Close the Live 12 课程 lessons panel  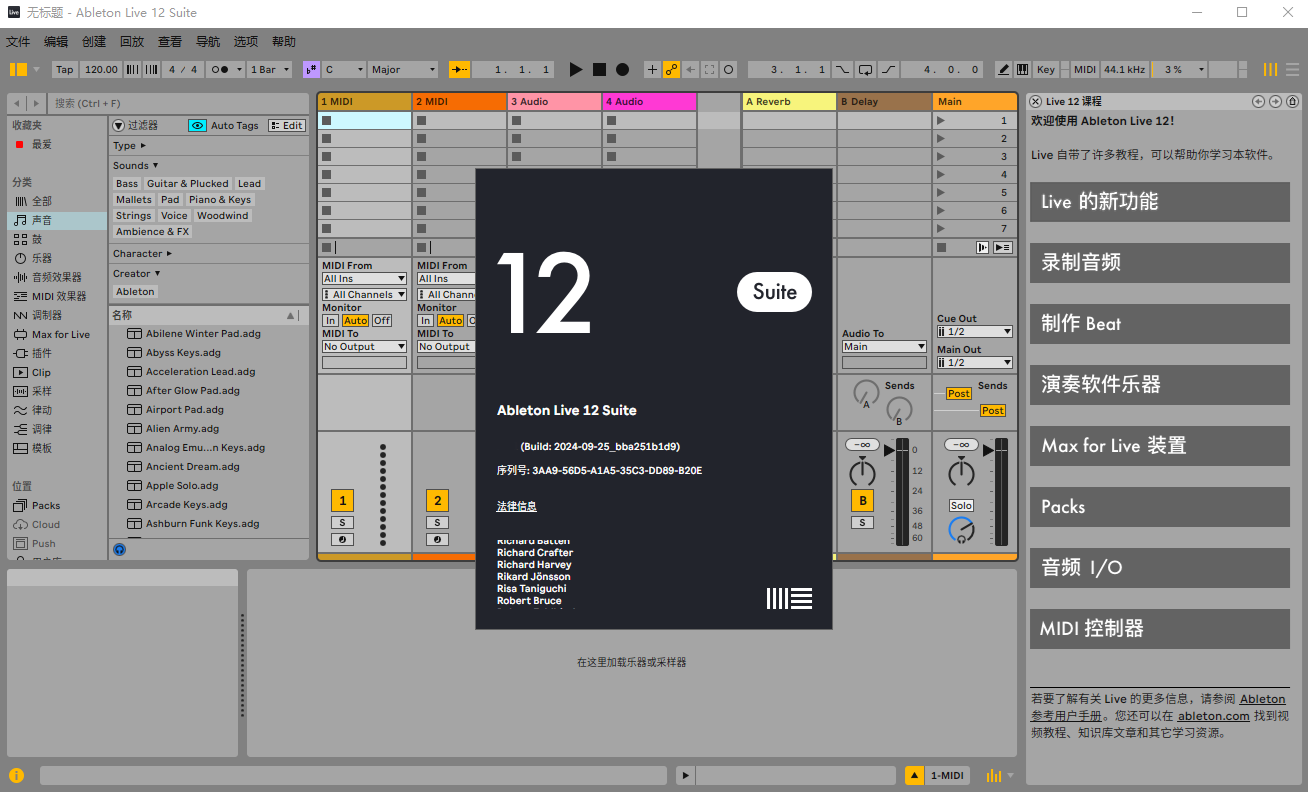pyautogui.click(x=1035, y=101)
